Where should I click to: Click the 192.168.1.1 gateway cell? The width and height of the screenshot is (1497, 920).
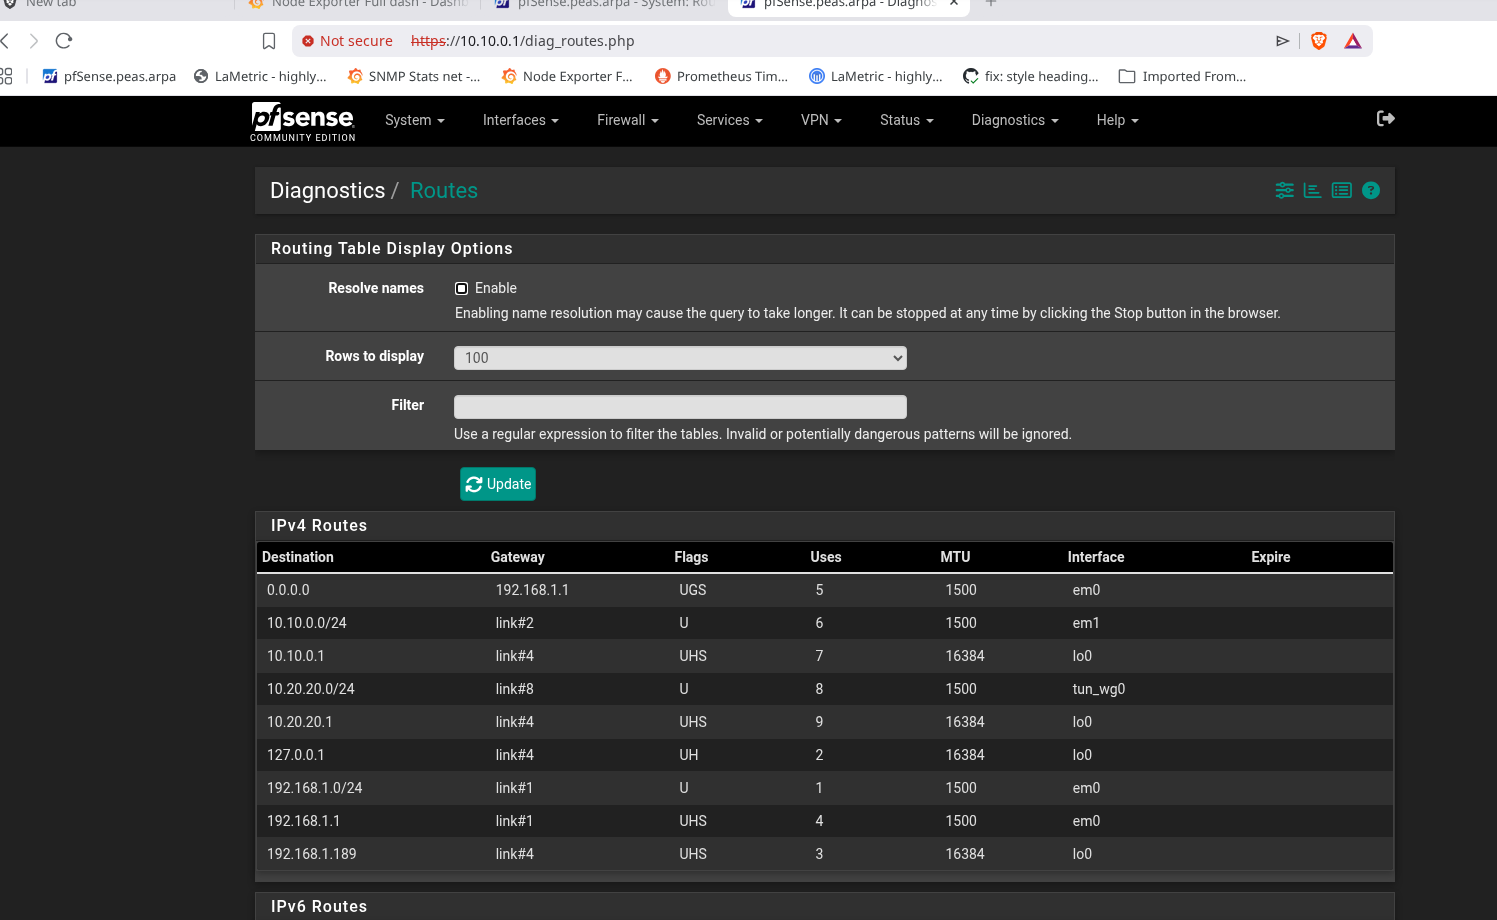click(x=532, y=590)
